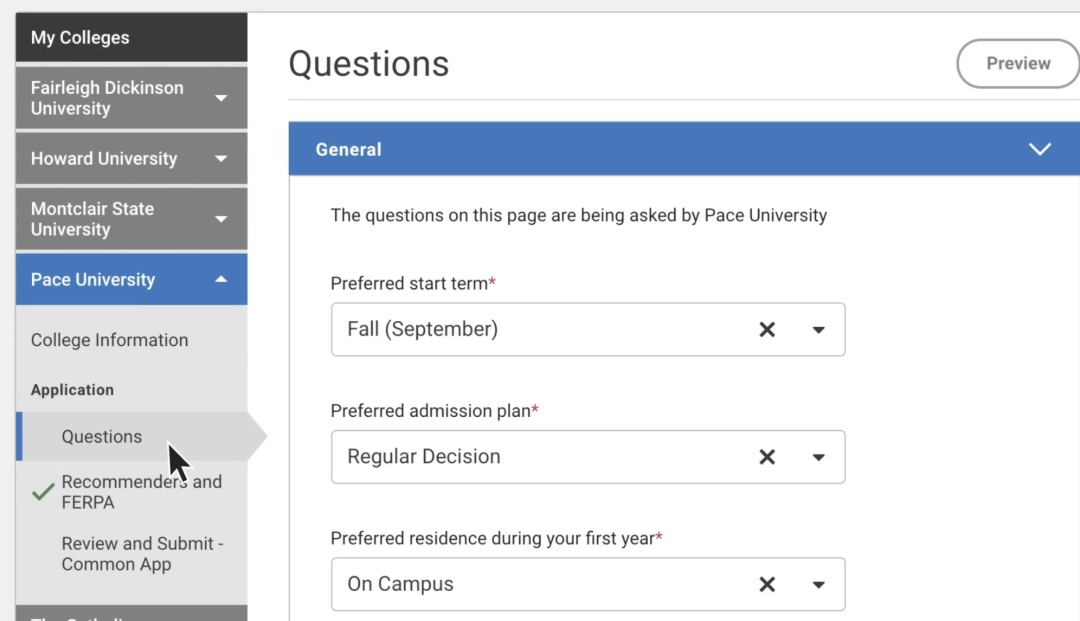Open Review and Submit - Common App
1080x621 pixels.
tap(143, 554)
